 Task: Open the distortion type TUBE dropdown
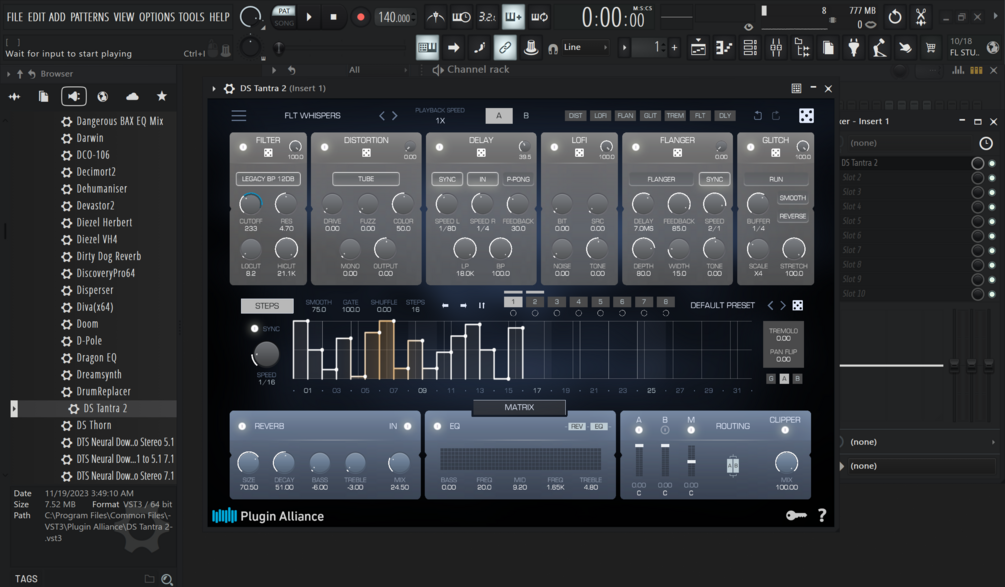(366, 179)
